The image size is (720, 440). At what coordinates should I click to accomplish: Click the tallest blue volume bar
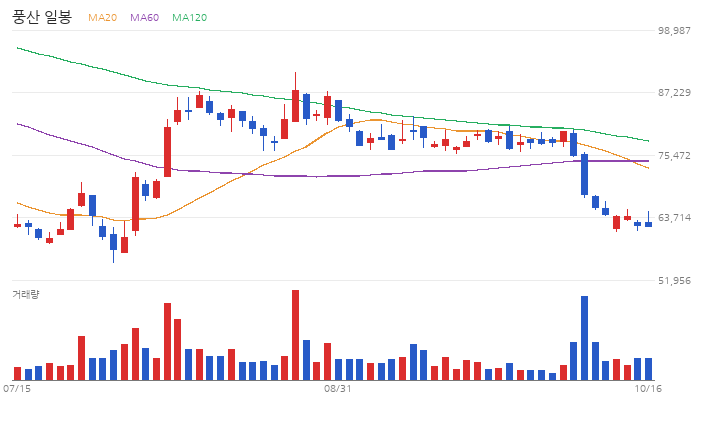click(585, 338)
